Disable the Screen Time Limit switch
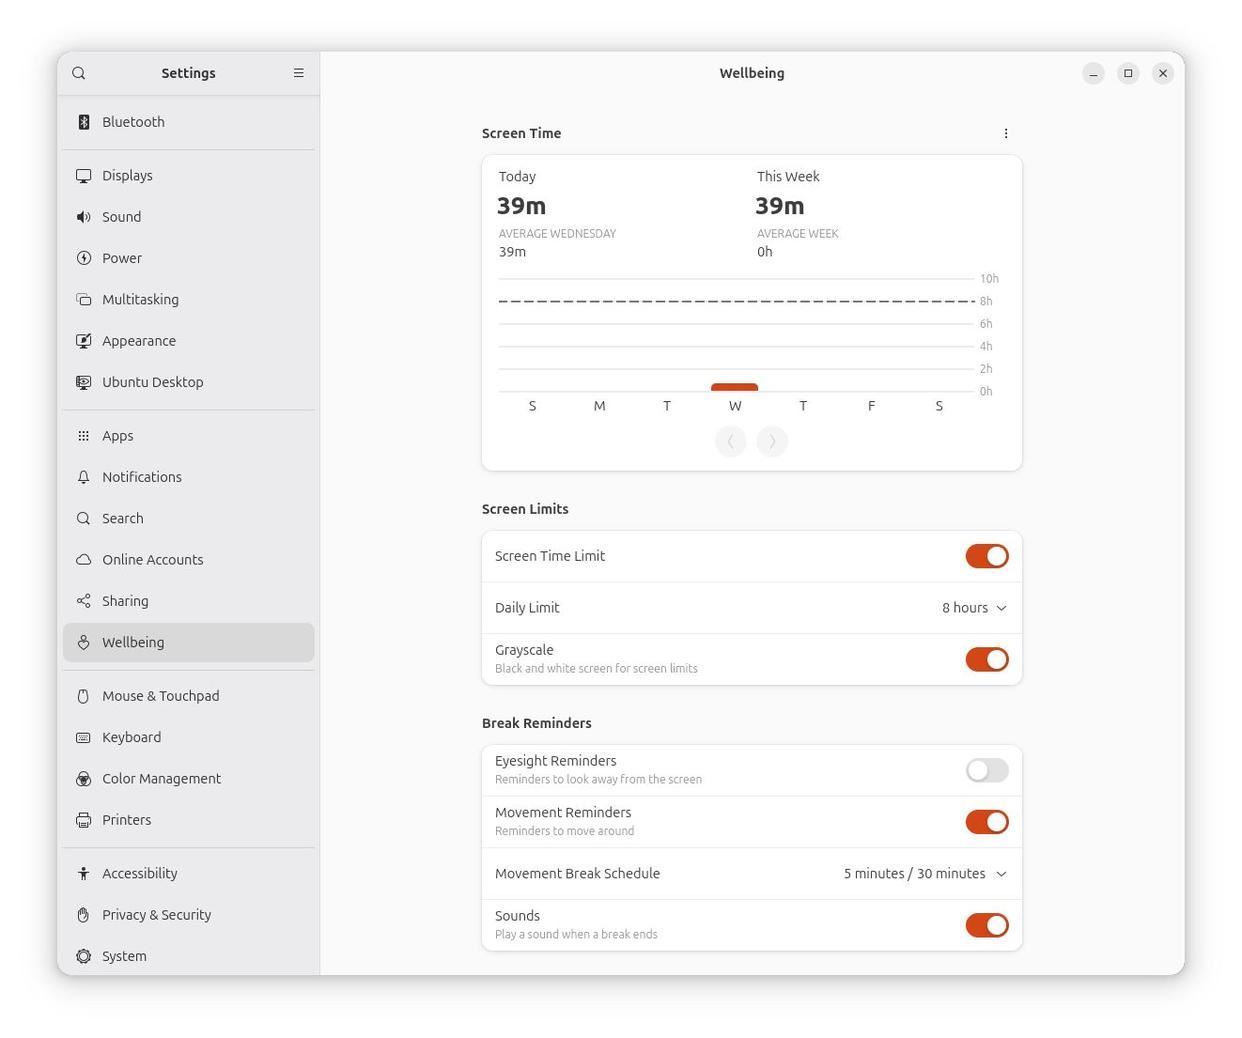This screenshot has width=1242, height=1038. (x=987, y=556)
